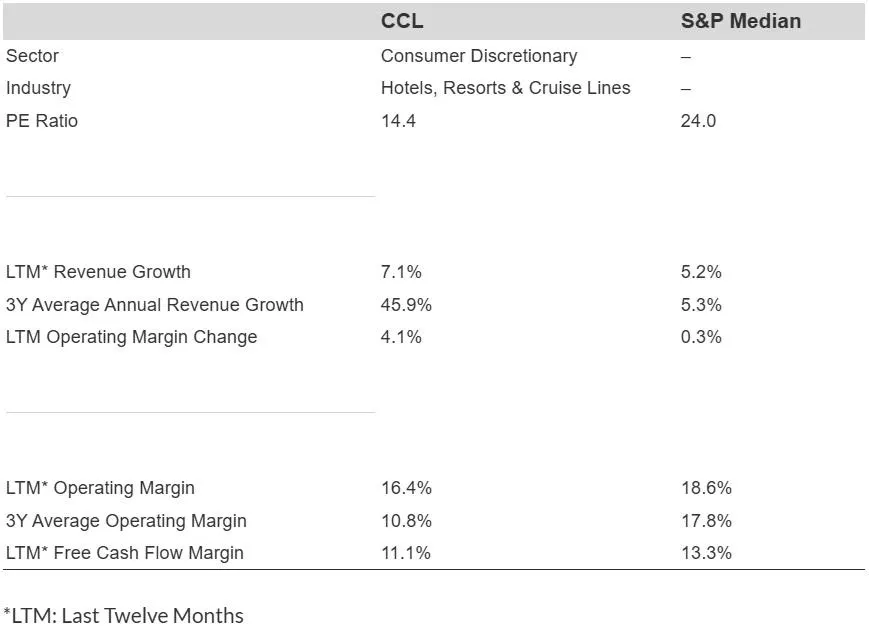This screenshot has height=633, width=869.
Task: Select the Industry row label
Action: [x=38, y=88]
